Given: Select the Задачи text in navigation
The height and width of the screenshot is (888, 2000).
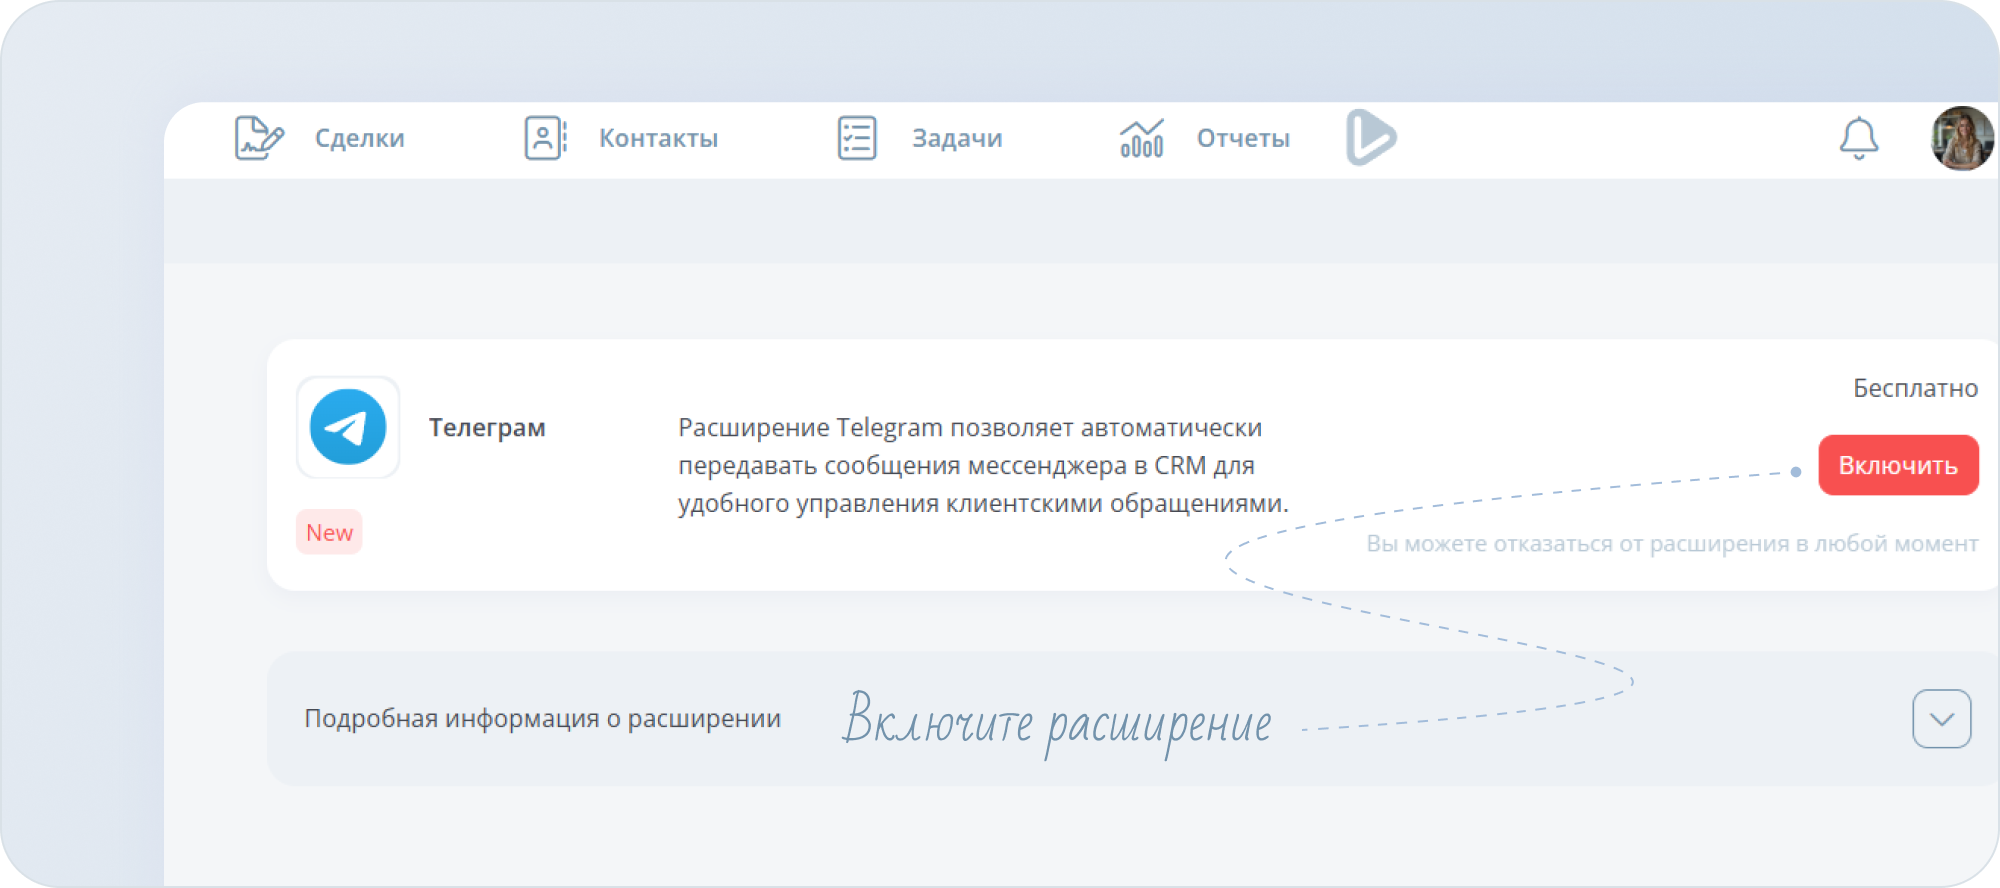Looking at the screenshot, I should (956, 138).
